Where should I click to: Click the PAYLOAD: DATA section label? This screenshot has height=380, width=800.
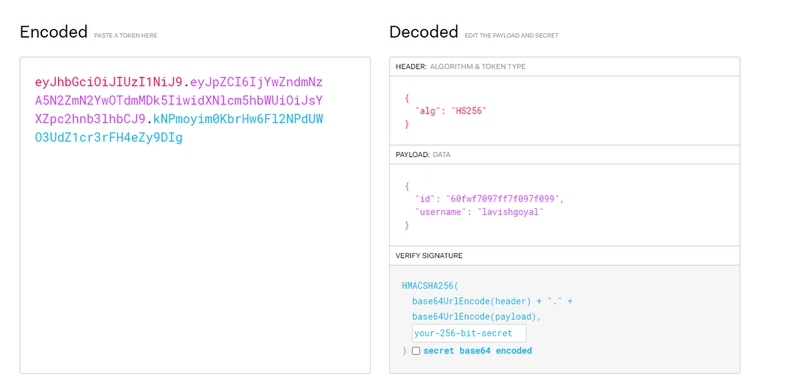pyautogui.click(x=423, y=155)
